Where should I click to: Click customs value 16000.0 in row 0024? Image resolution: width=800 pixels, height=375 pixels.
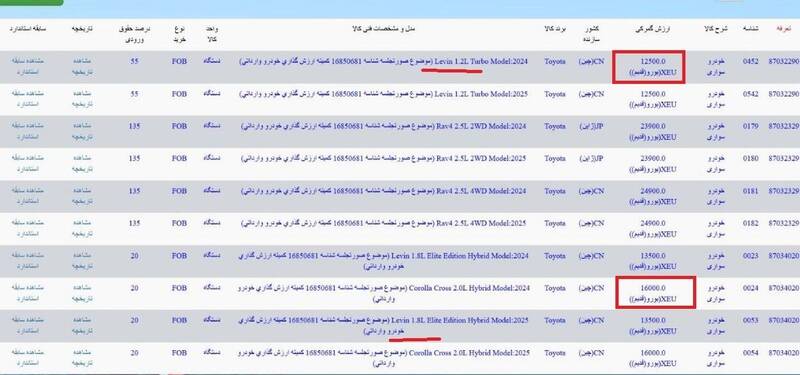(x=653, y=288)
